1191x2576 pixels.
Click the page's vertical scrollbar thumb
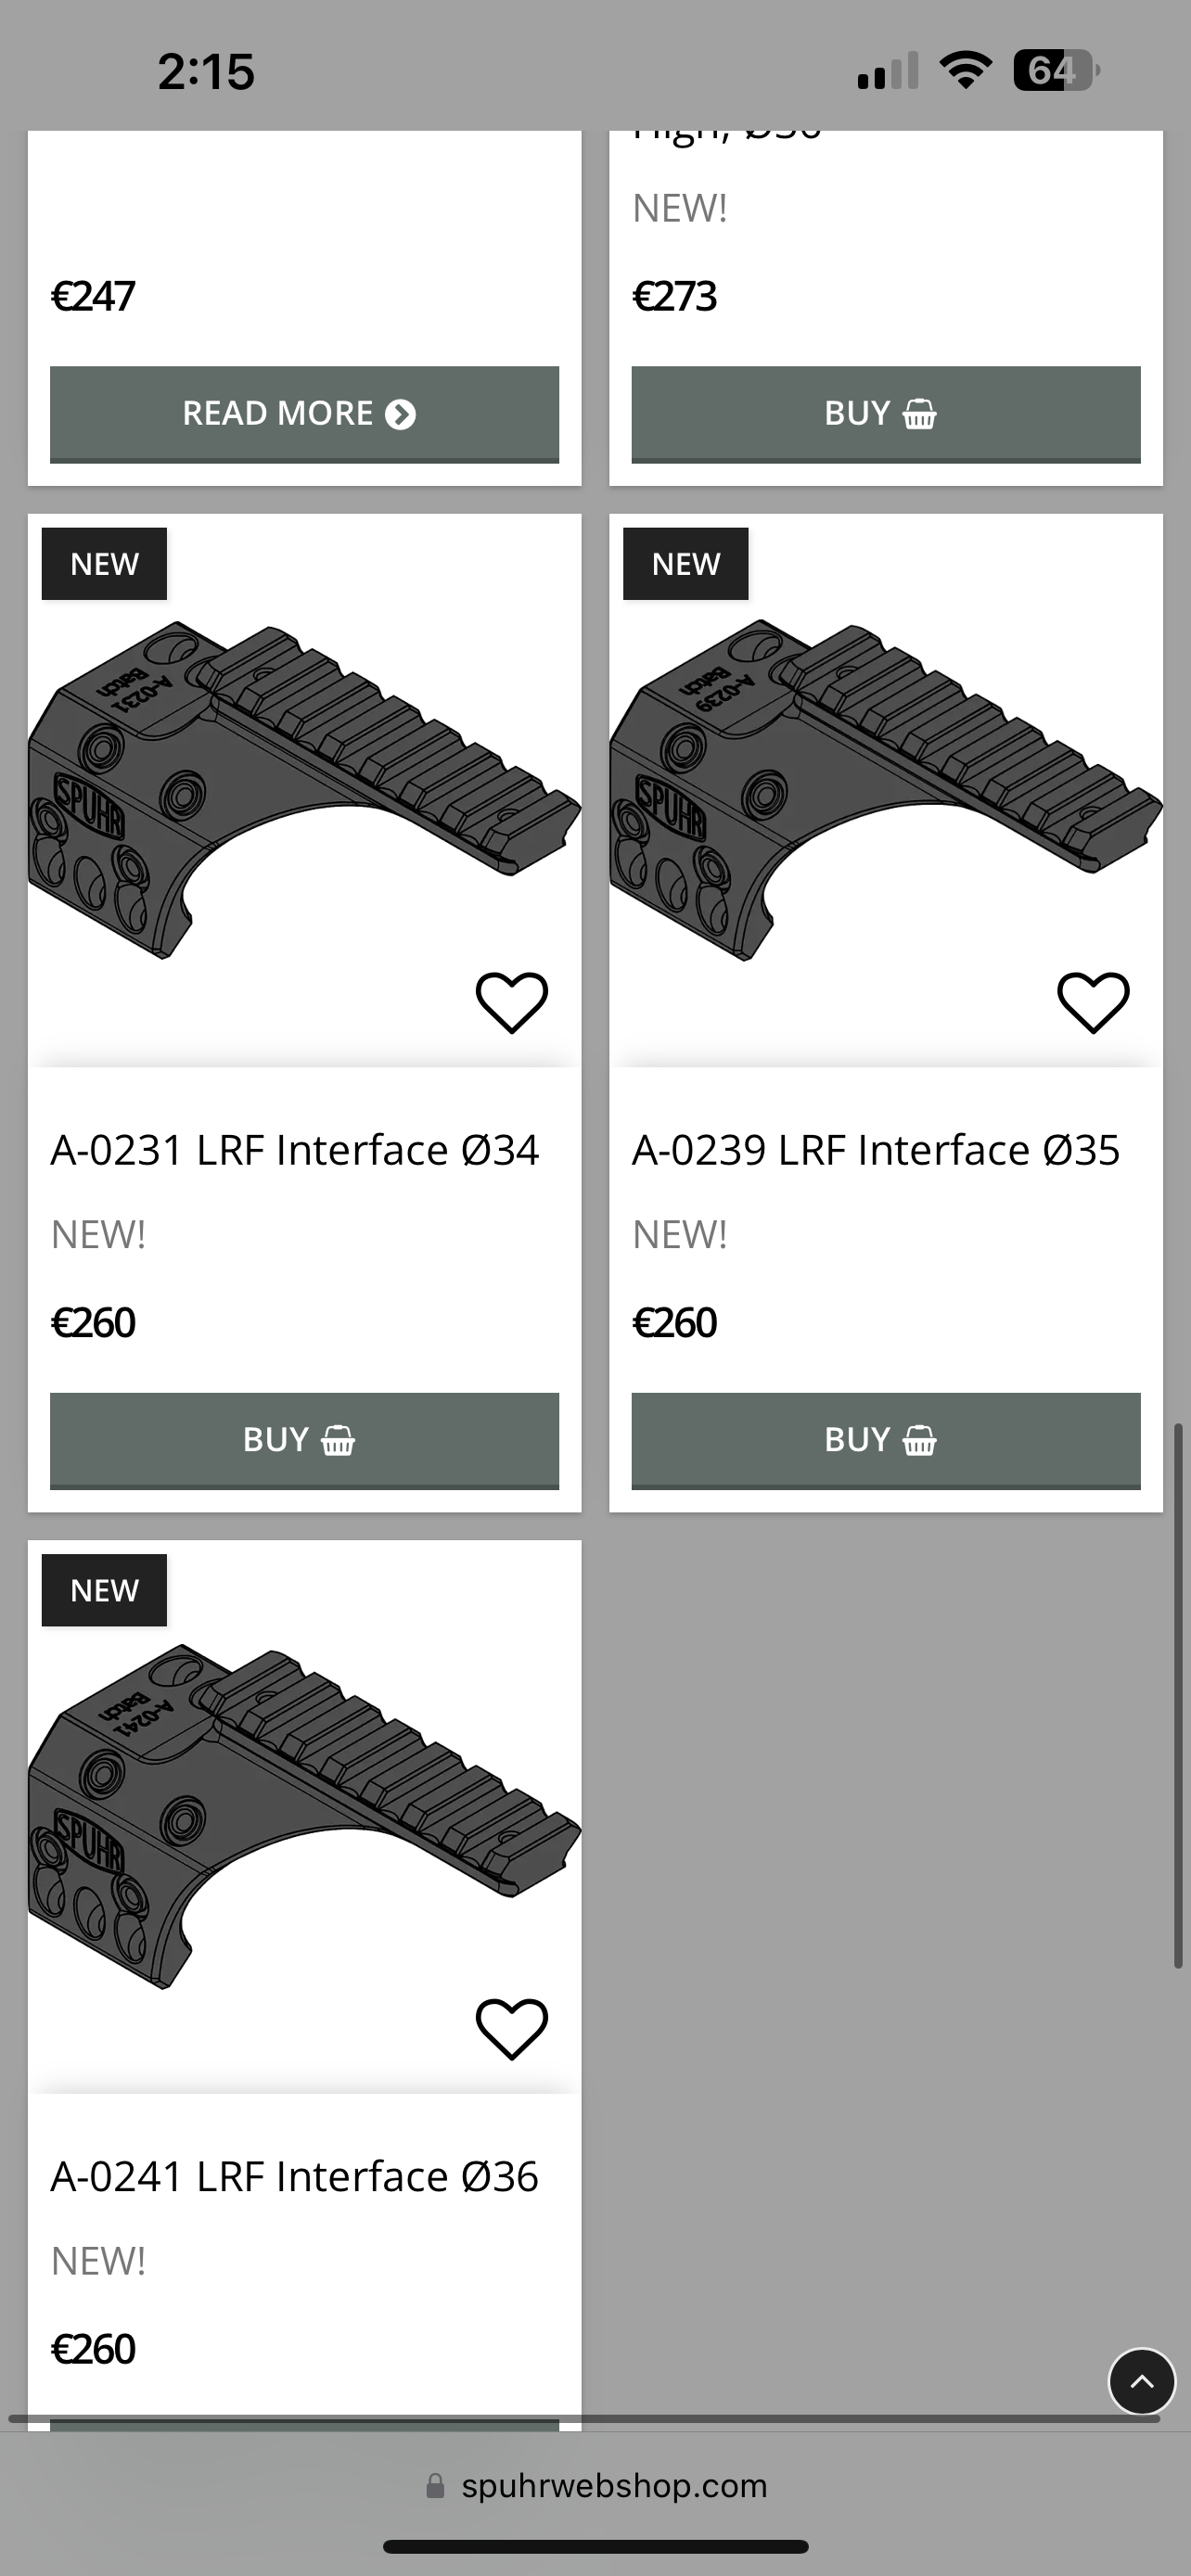(1178, 1695)
